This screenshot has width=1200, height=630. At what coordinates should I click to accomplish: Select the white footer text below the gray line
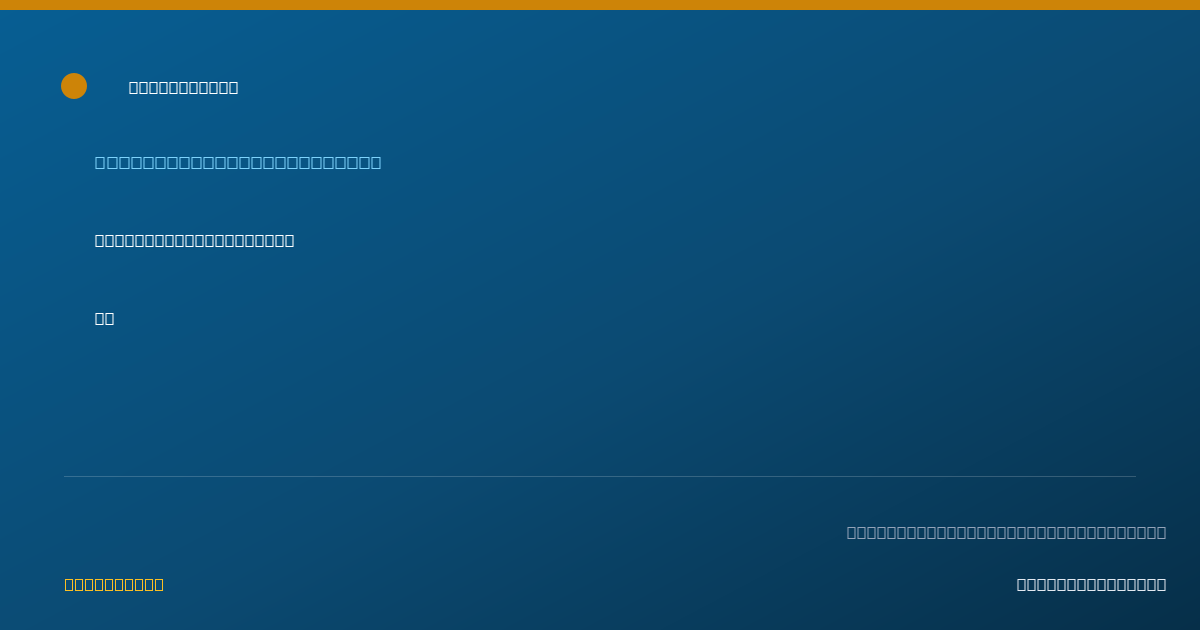tap(1091, 585)
